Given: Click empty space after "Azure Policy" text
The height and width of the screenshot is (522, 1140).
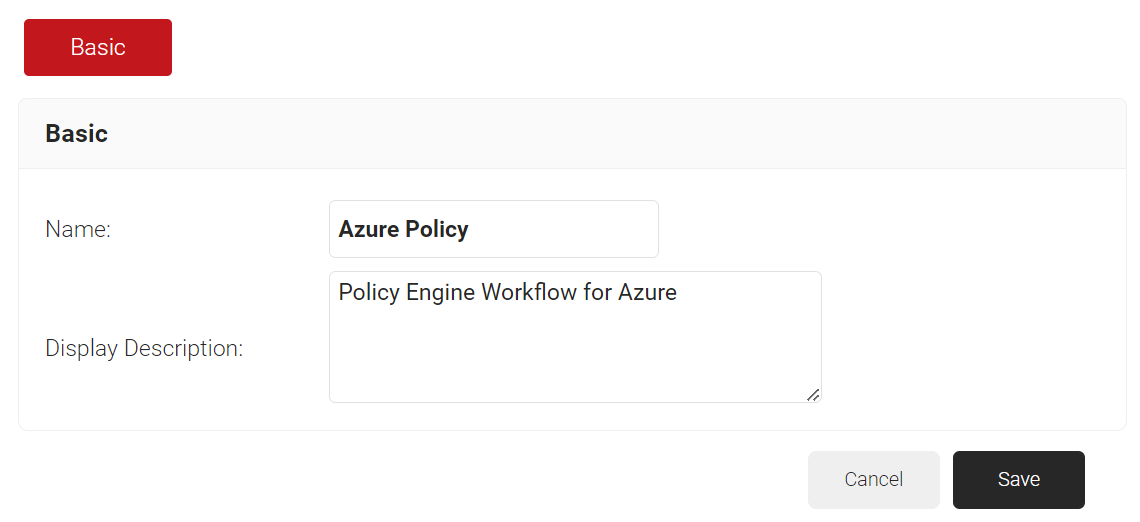Looking at the screenshot, I should (560, 229).
